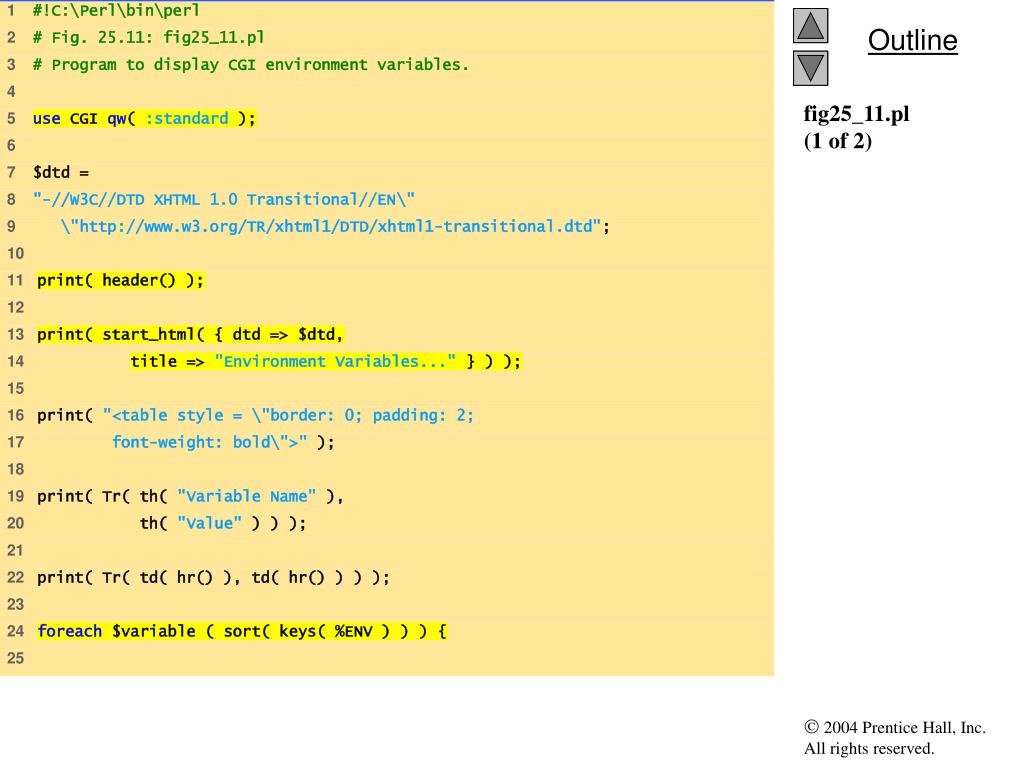This screenshot has width=1024, height=768.
Task: Click line number 5
Action: click(11, 118)
